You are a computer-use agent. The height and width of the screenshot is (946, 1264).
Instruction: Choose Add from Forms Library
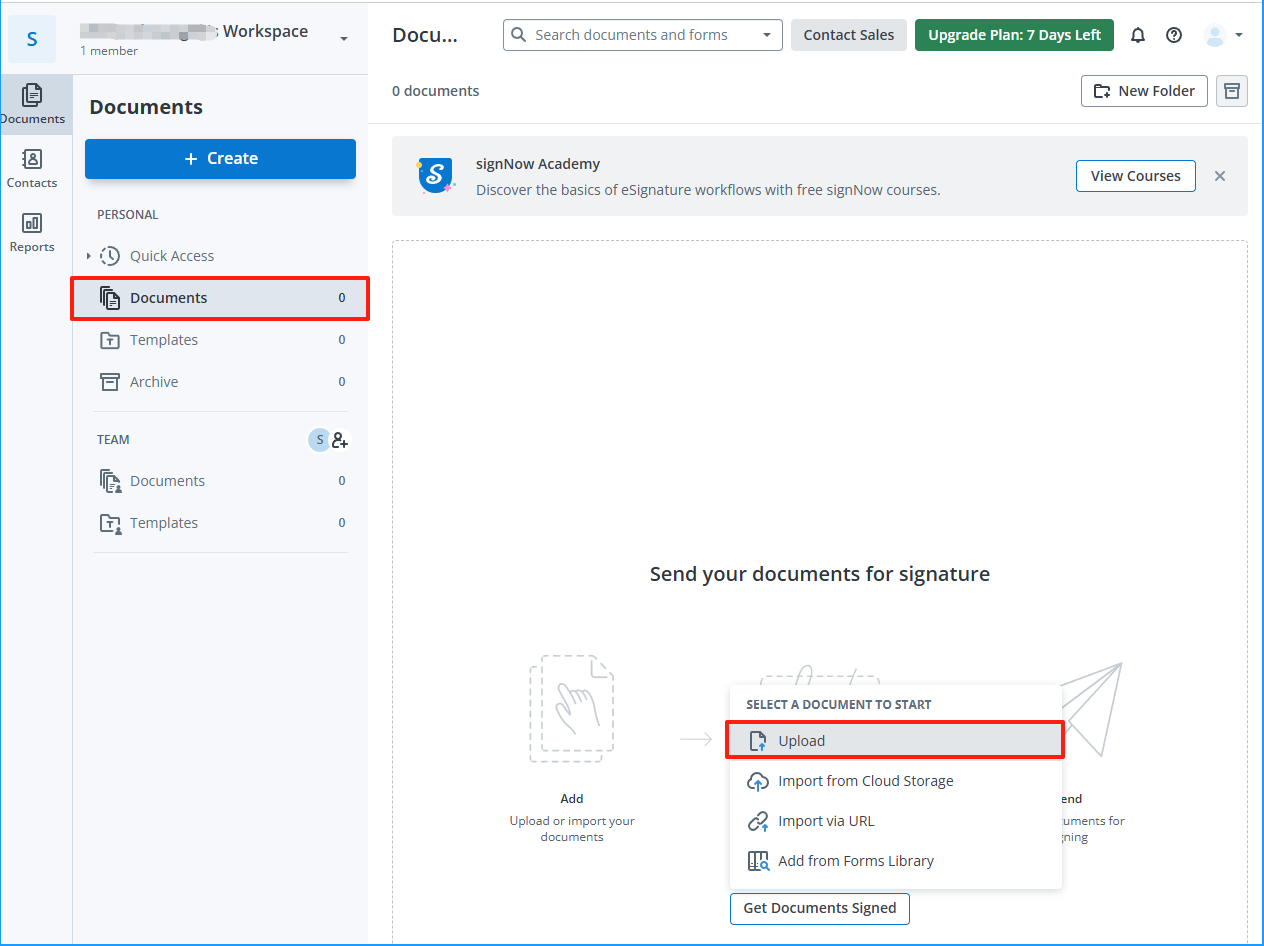(895, 861)
